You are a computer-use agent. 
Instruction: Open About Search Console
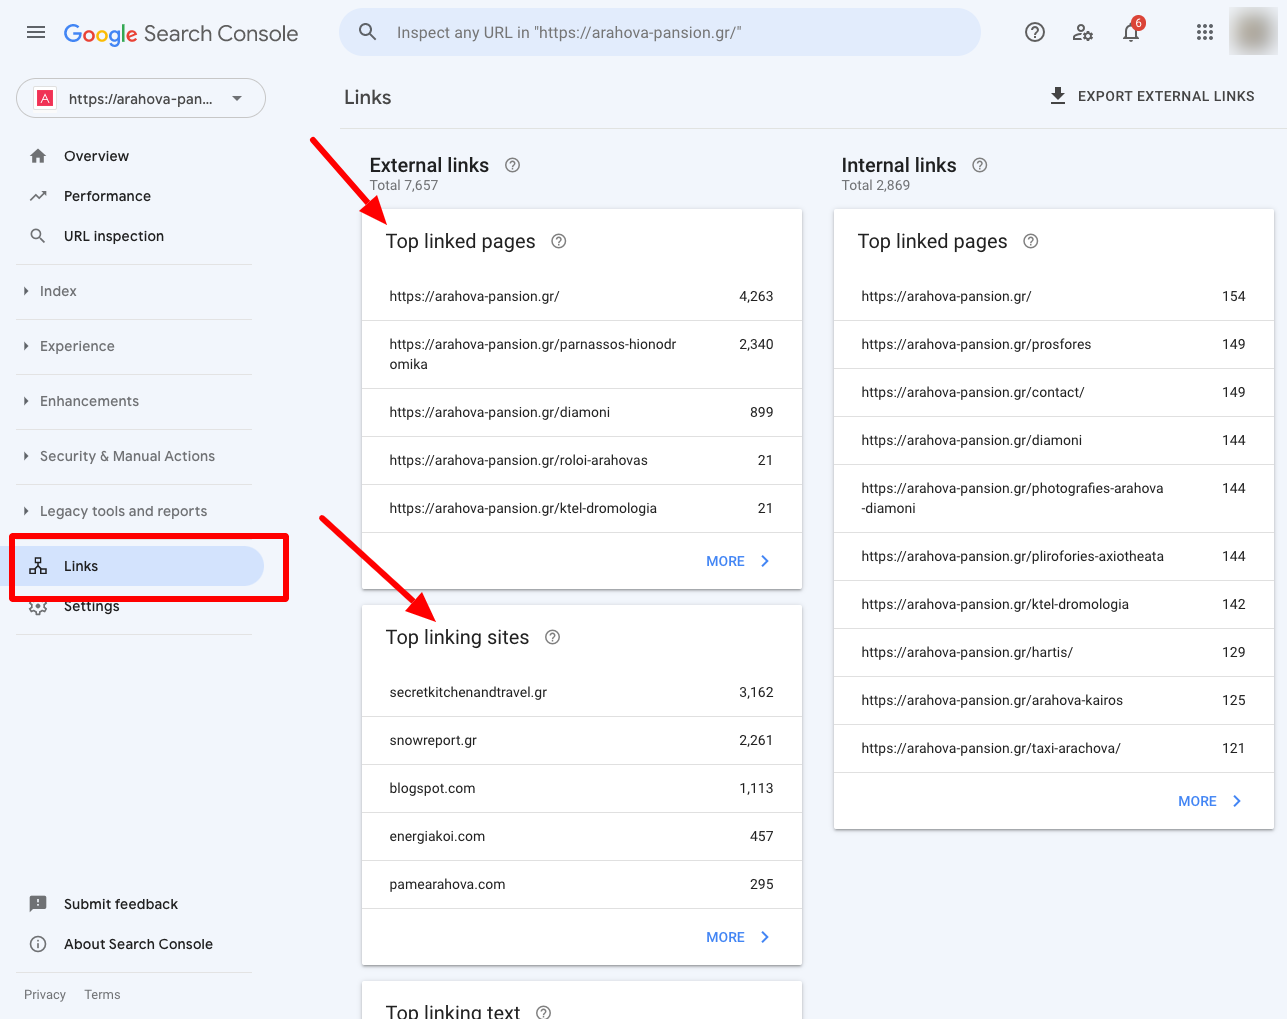(x=140, y=944)
